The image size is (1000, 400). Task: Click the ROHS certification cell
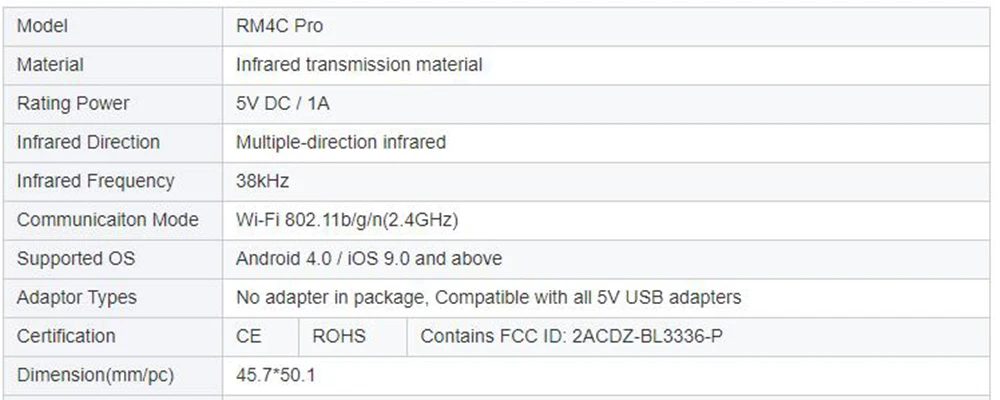339,336
